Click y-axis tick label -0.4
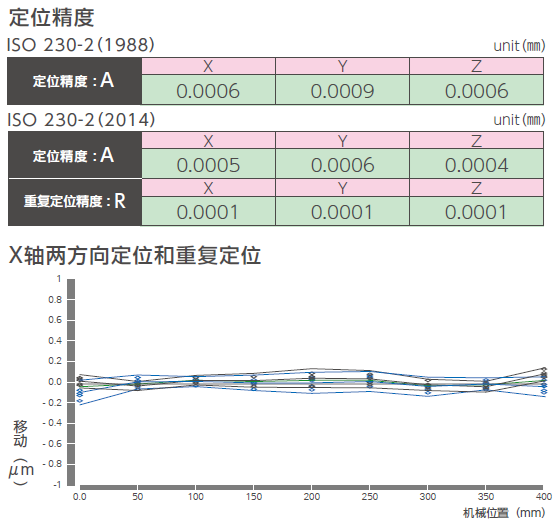 point(52,423)
